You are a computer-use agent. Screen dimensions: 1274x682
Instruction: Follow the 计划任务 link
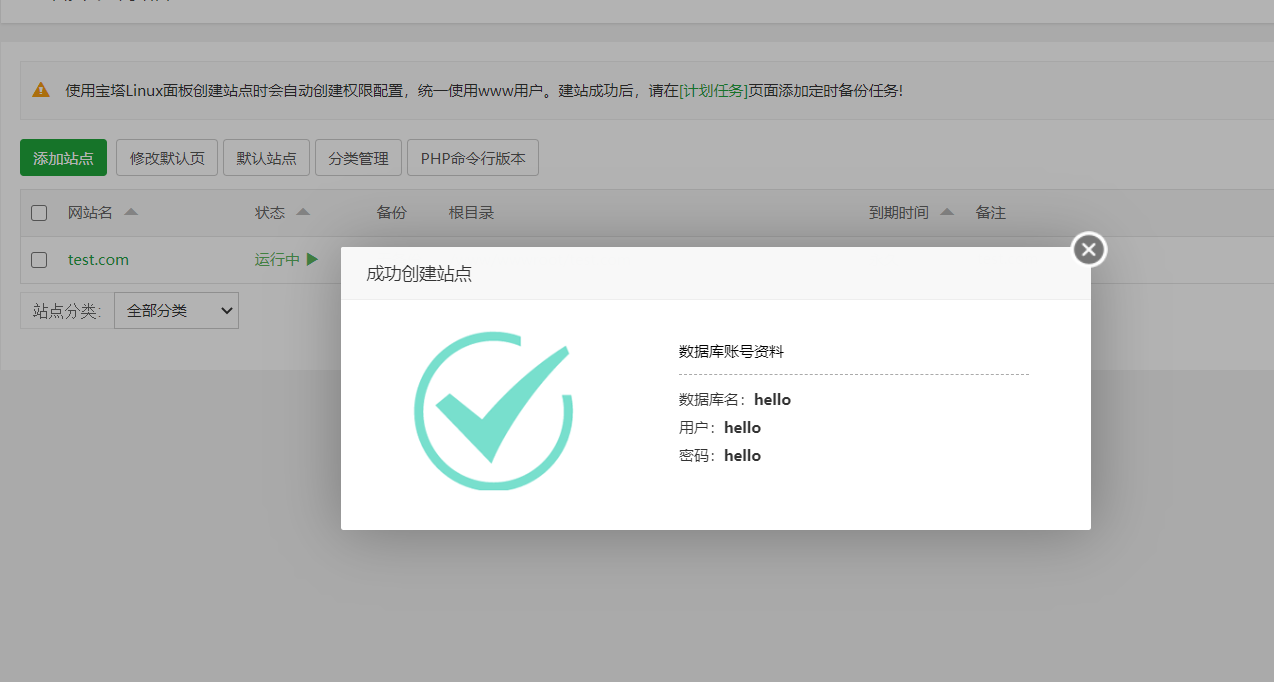[713, 90]
